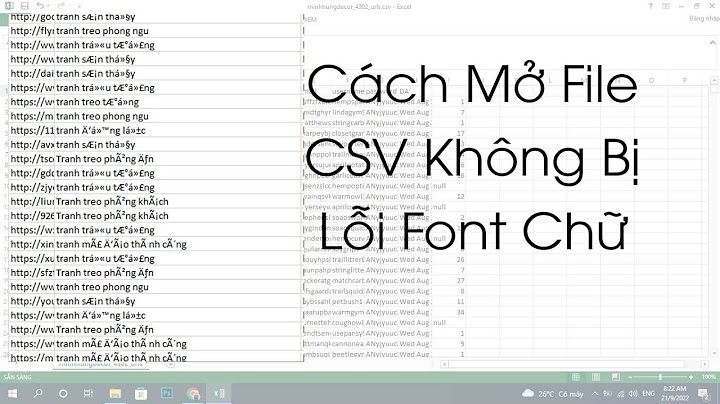Viewport: 720px width, 404px height.
Task: Click the petbush1 username cell
Action: click(x=348, y=302)
